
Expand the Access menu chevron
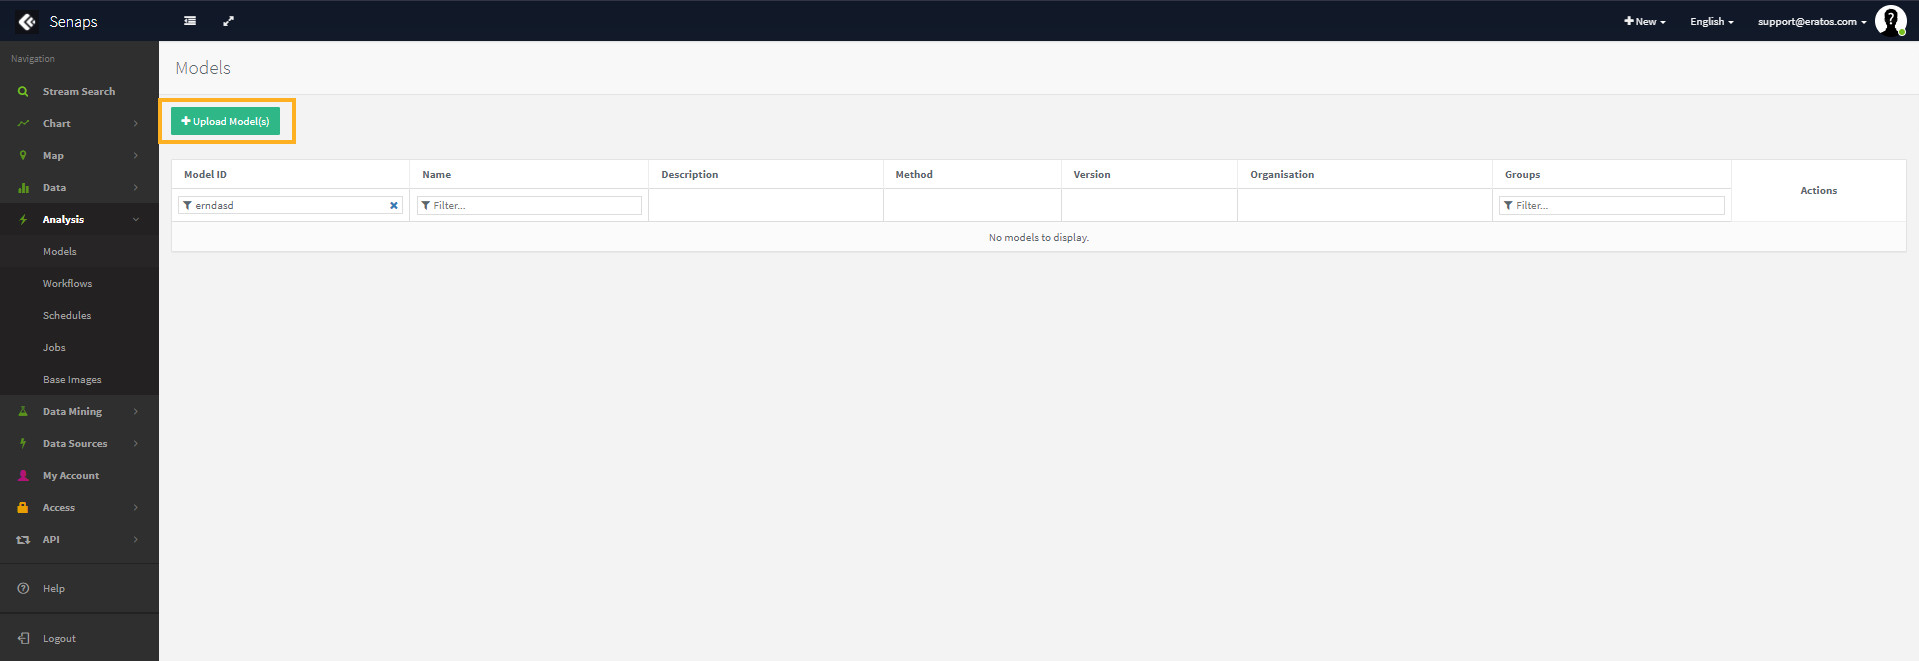136,507
